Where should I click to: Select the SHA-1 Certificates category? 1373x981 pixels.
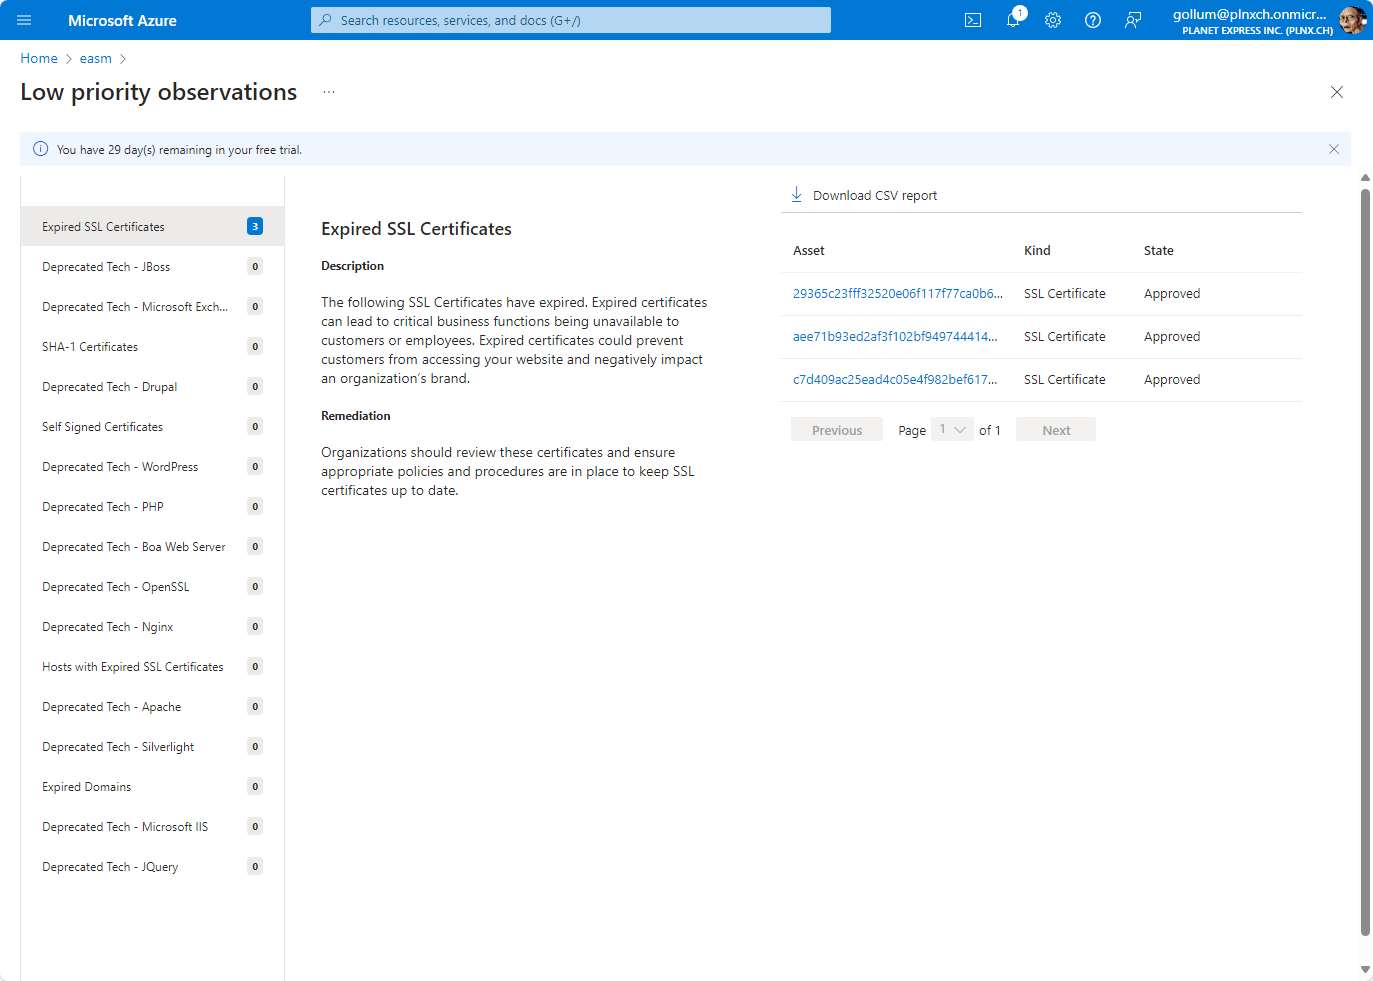(x=90, y=346)
